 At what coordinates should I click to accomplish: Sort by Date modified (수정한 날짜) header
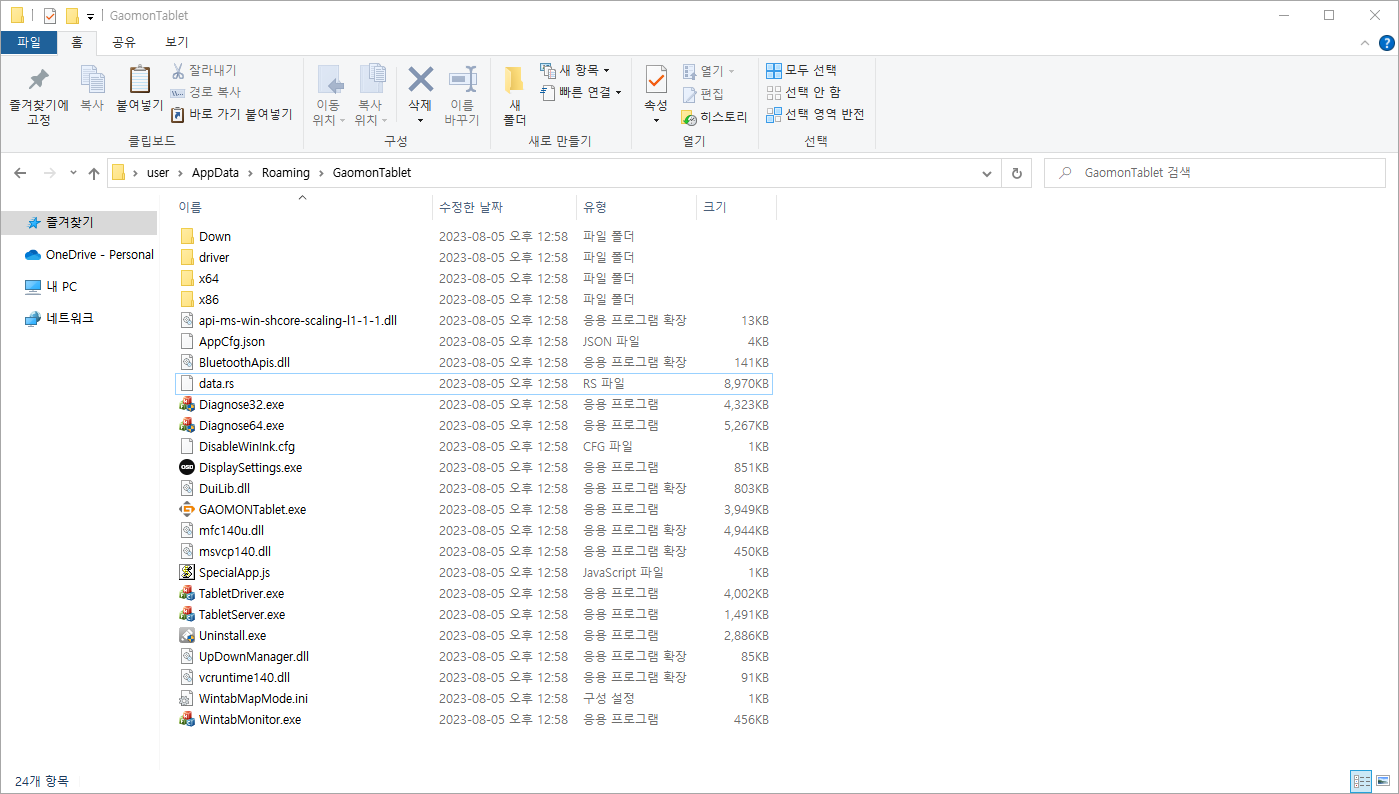pos(505,207)
